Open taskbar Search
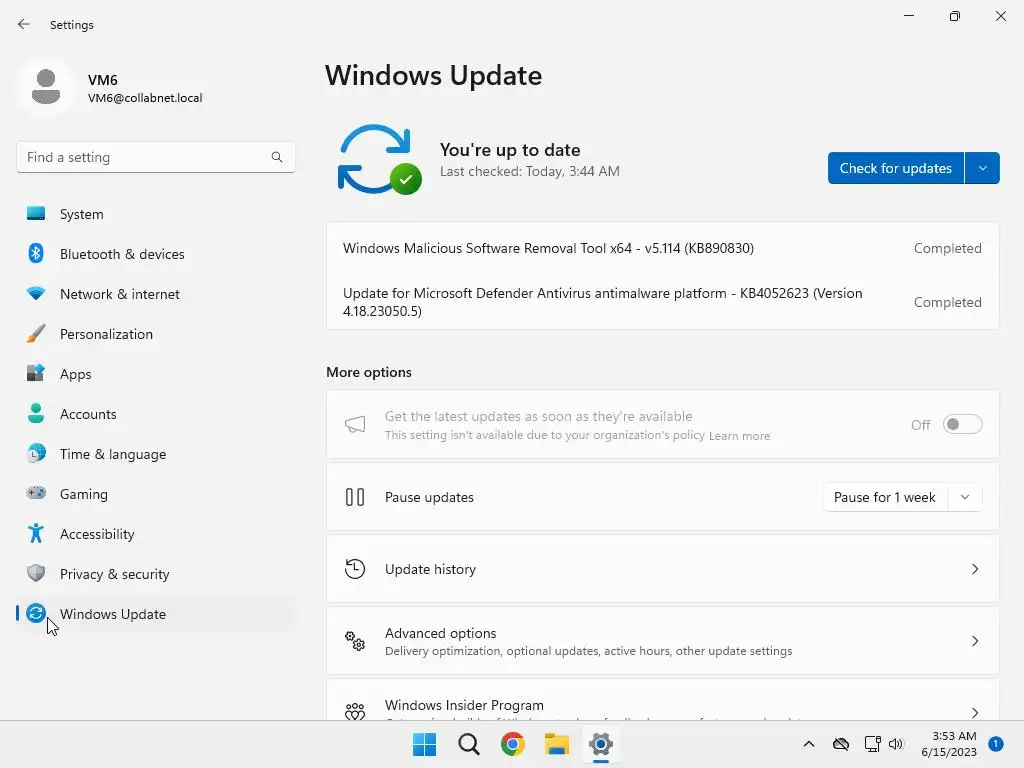The image size is (1024, 768). tap(469, 744)
